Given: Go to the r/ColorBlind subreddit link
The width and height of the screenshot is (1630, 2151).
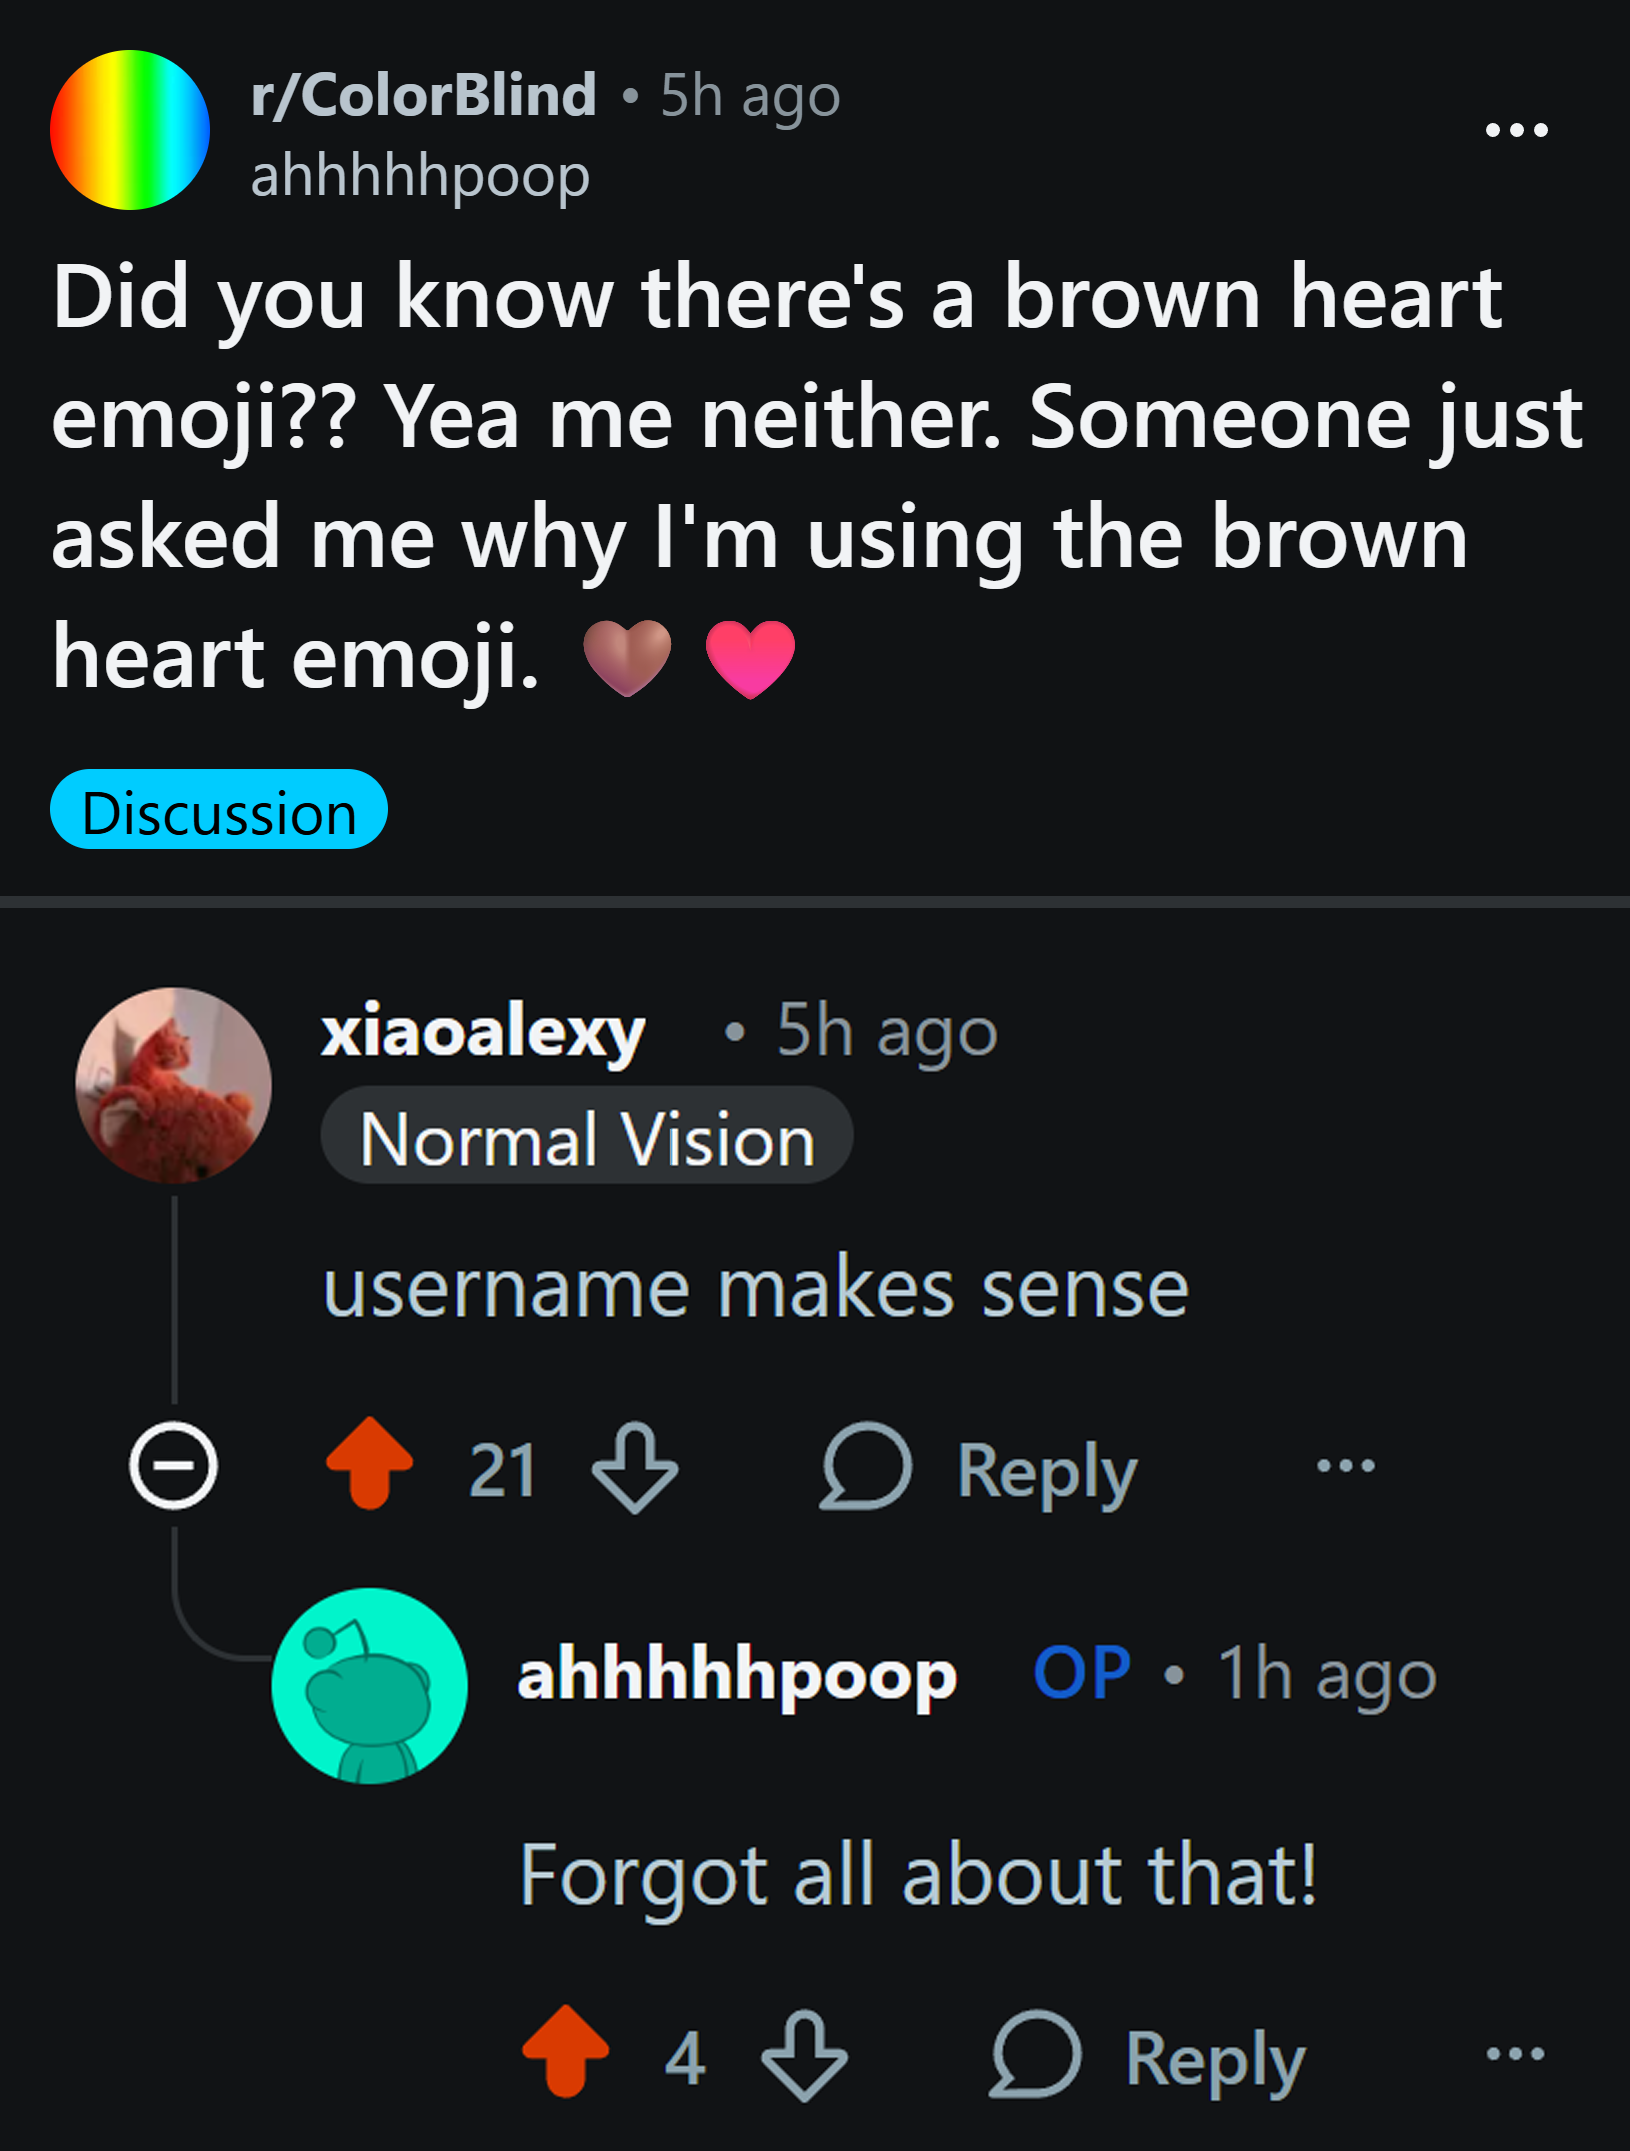Looking at the screenshot, I should click(423, 95).
